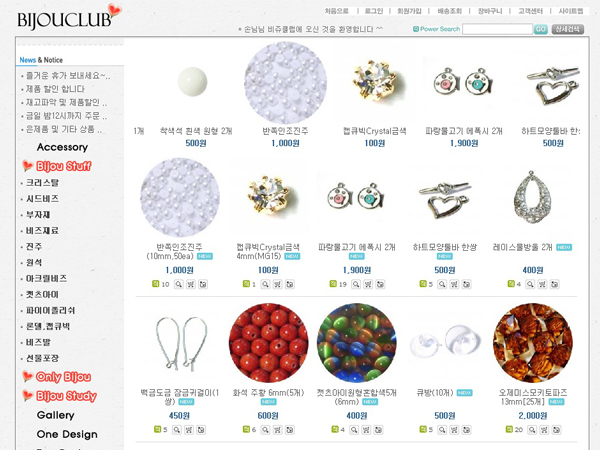Click the wishlist icon under 레이스물방울 2개
The width and height of the screenshot is (600, 450).
554,284
